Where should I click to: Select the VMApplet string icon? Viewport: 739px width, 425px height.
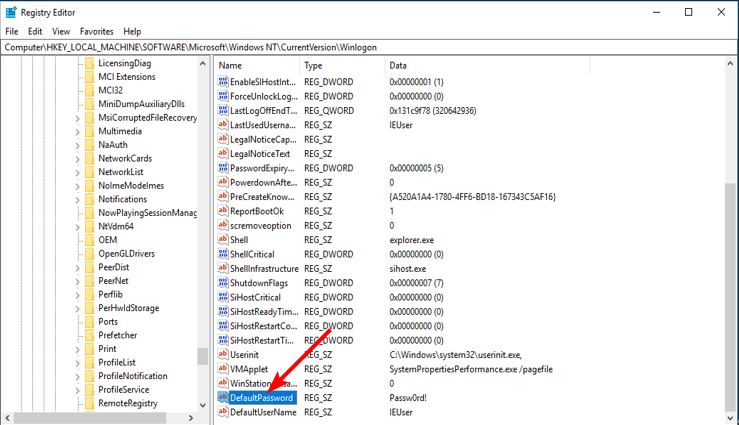click(x=223, y=369)
